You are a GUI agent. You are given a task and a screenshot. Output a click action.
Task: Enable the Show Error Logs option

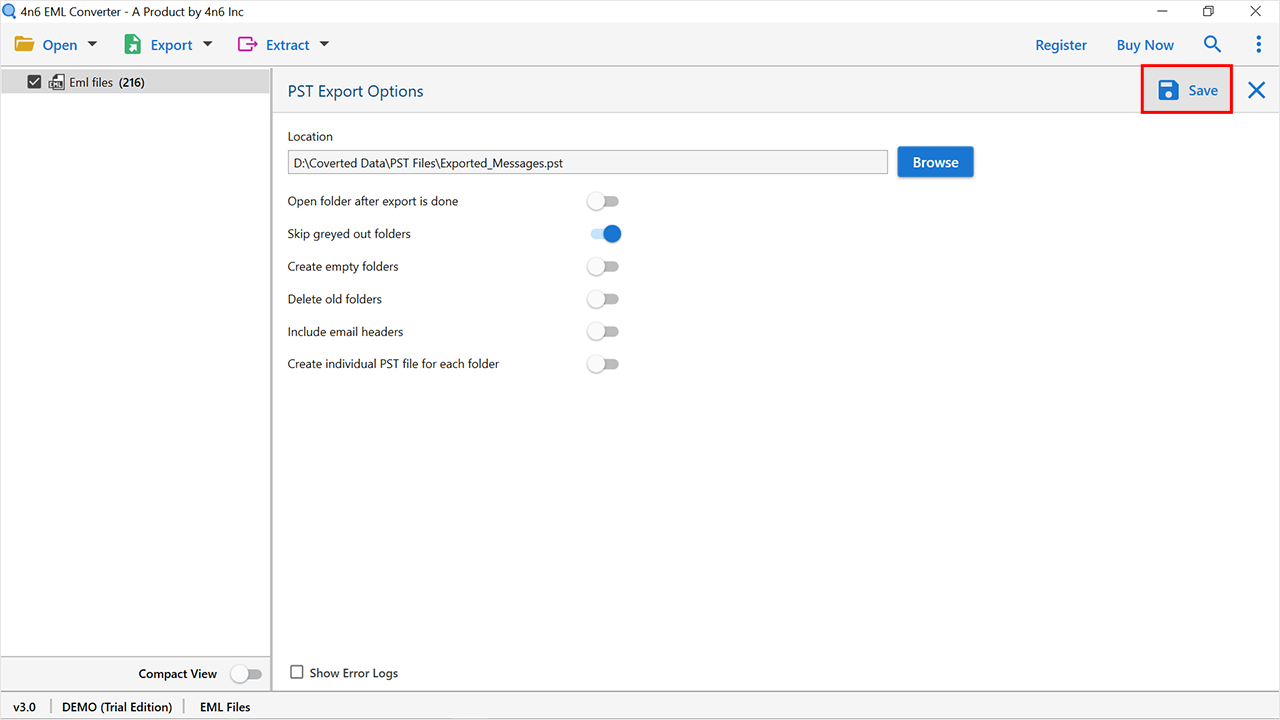[297, 672]
